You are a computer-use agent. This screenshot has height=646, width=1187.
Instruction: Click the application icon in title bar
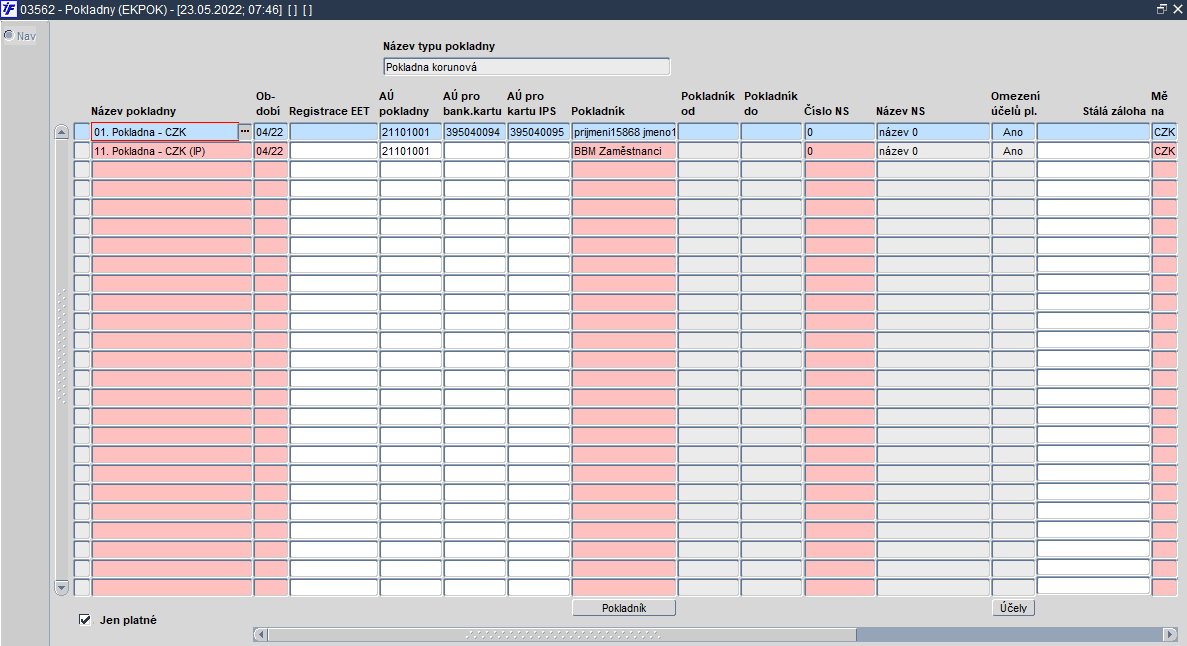pyautogui.click(x=8, y=9)
